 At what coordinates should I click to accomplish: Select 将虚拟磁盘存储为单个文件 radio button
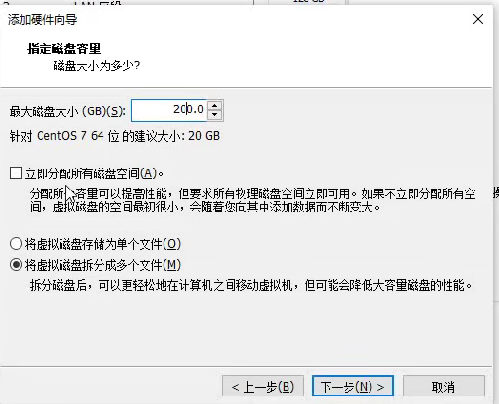16,244
